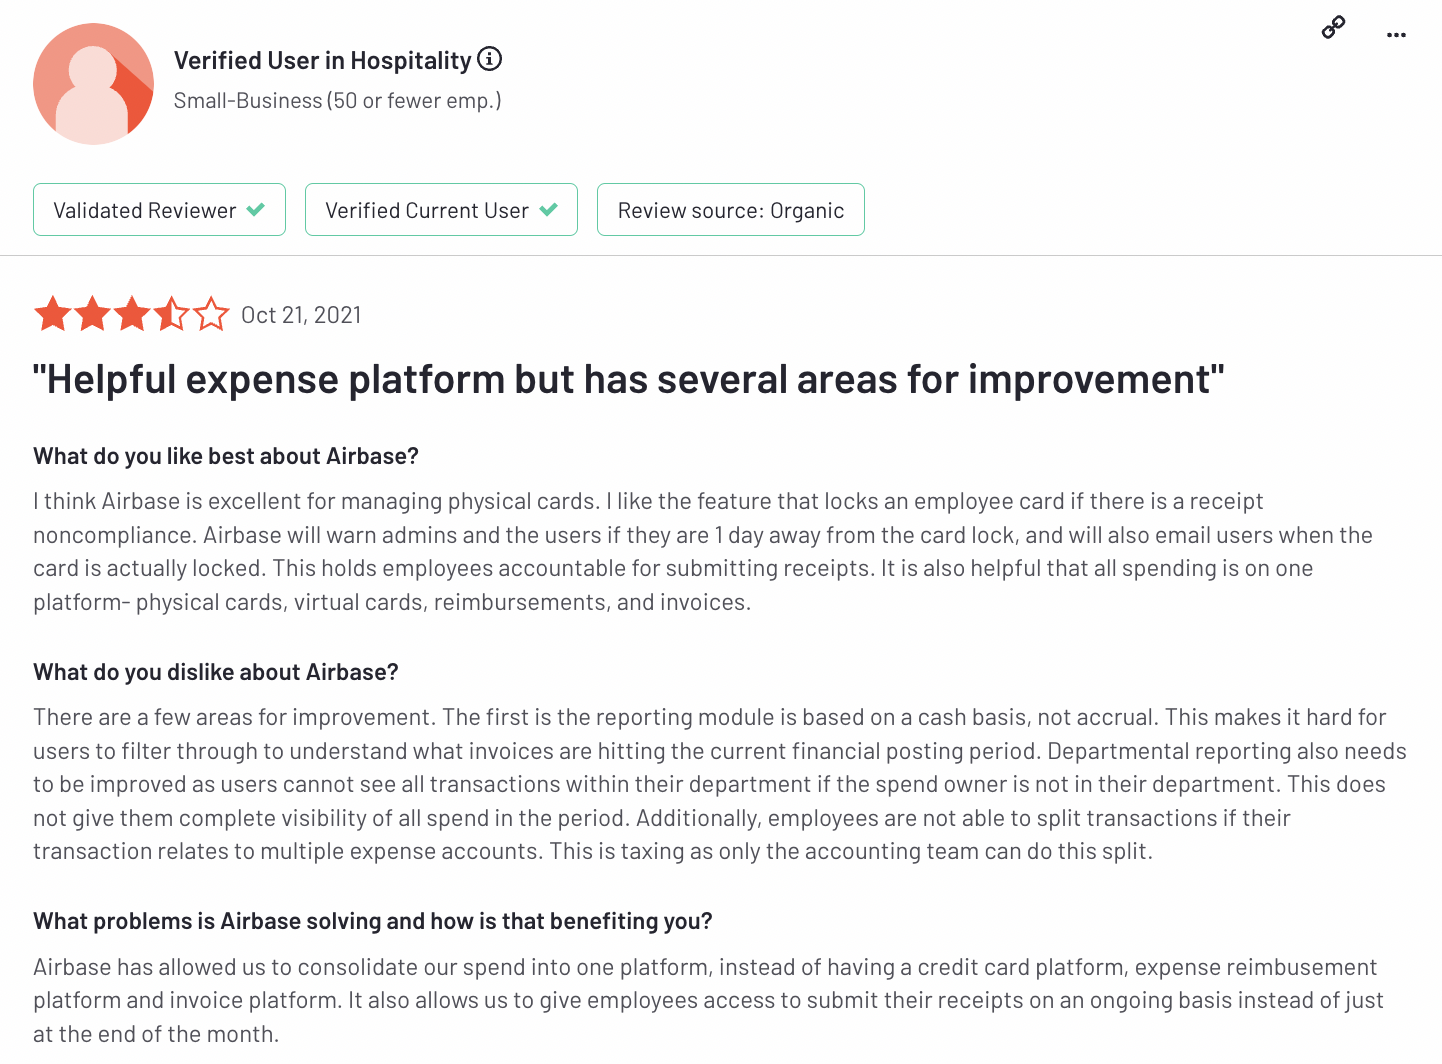This screenshot has width=1442, height=1064.
Task: Click the Validated Reviewer badge
Action: click(159, 210)
